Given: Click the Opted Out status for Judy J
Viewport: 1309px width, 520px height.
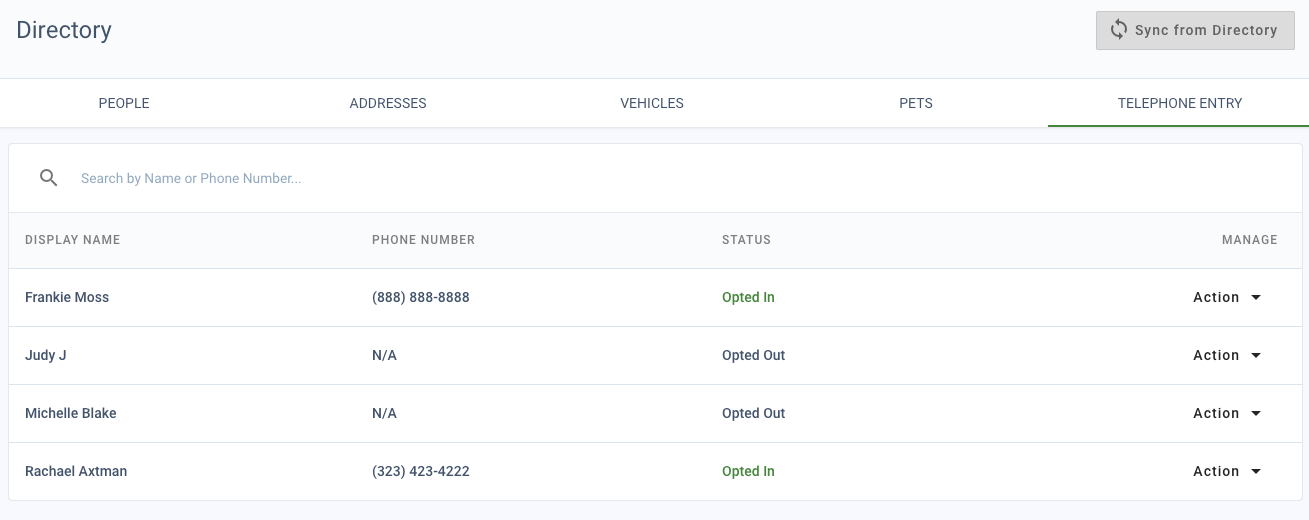Looking at the screenshot, I should 753,355.
